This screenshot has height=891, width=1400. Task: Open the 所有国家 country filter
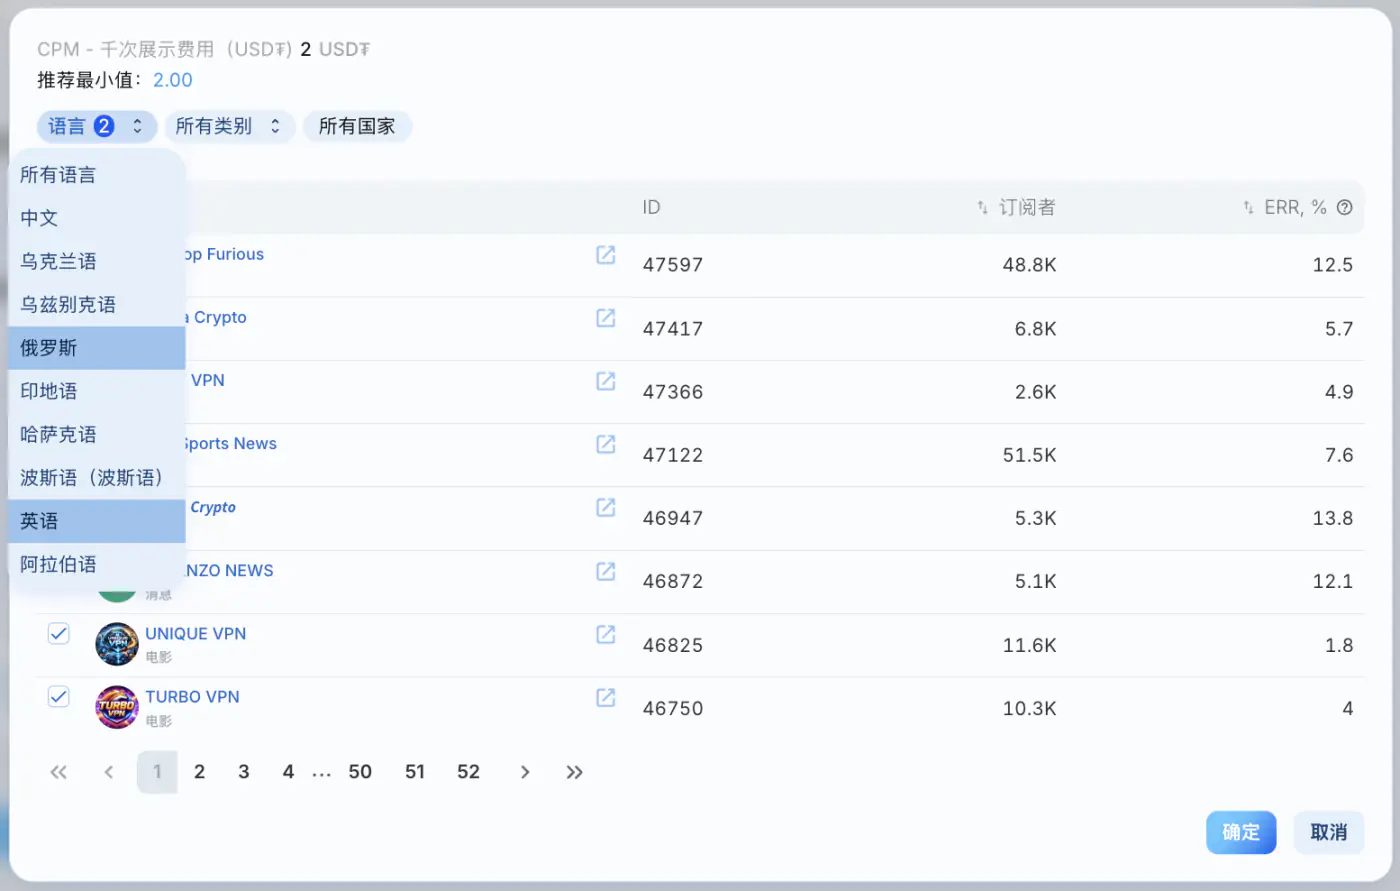point(357,126)
